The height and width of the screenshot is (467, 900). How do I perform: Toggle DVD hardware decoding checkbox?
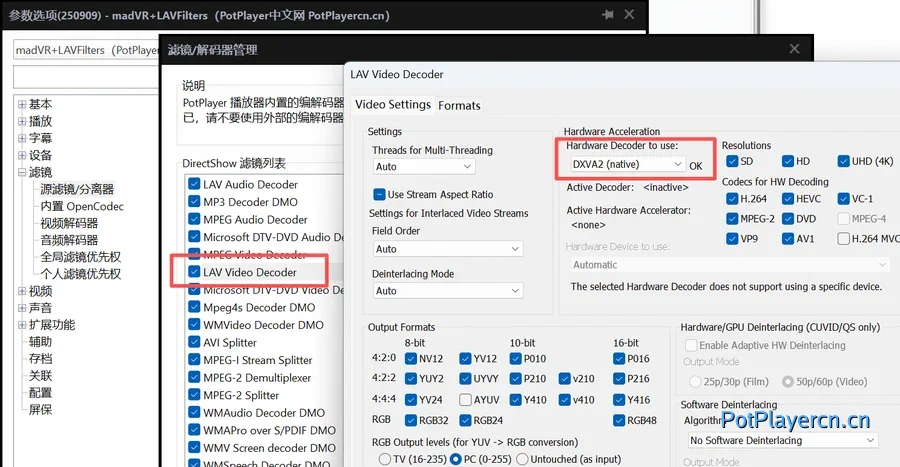point(788,219)
